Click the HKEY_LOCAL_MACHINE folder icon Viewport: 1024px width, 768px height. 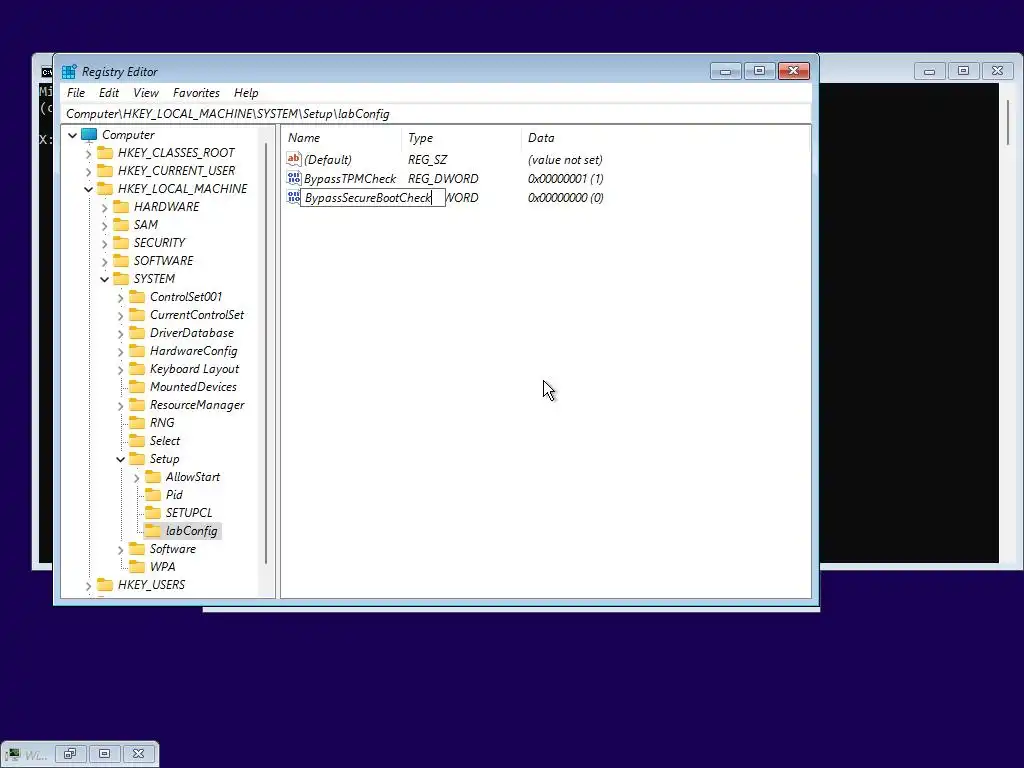click(x=105, y=189)
